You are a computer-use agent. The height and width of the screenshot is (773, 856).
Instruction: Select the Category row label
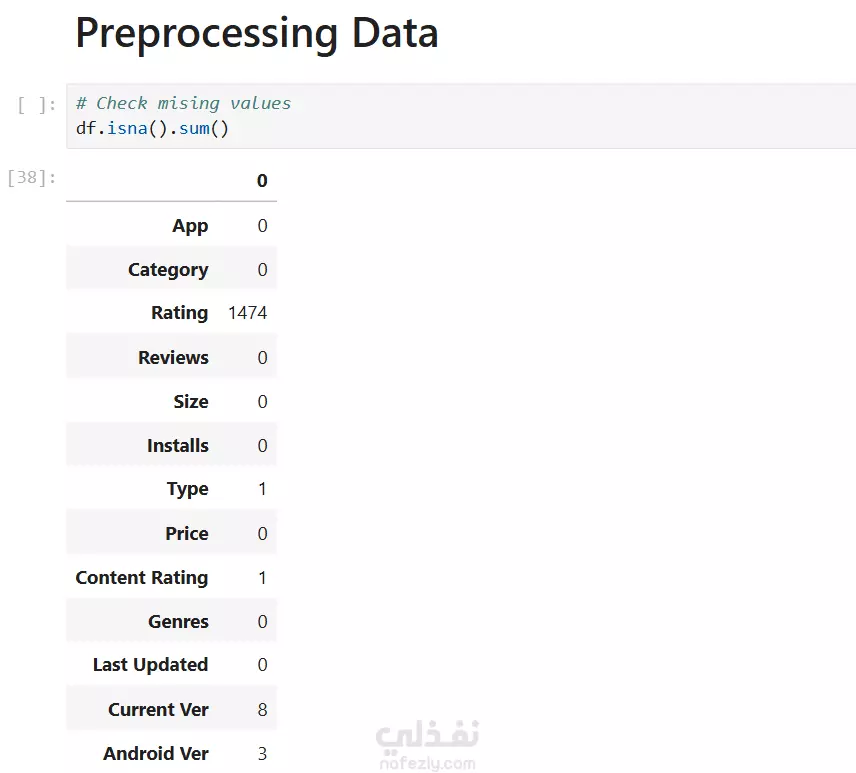pos(168,270)
